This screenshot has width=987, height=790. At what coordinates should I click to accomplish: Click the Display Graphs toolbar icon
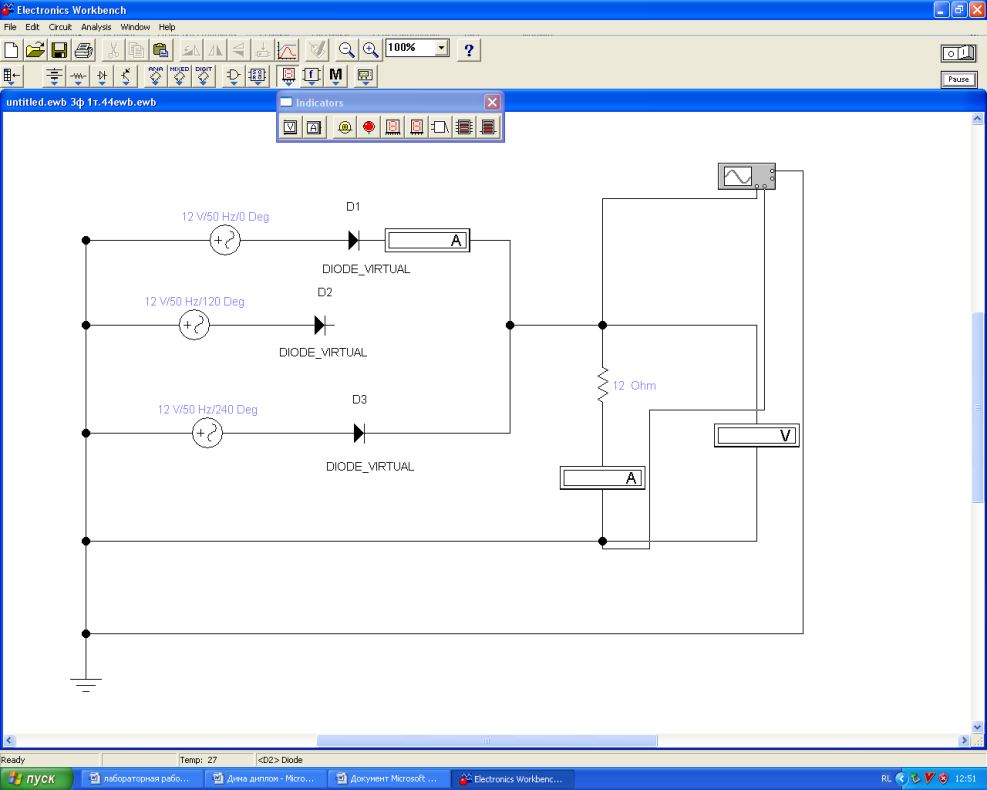click(x=287, y=49)
